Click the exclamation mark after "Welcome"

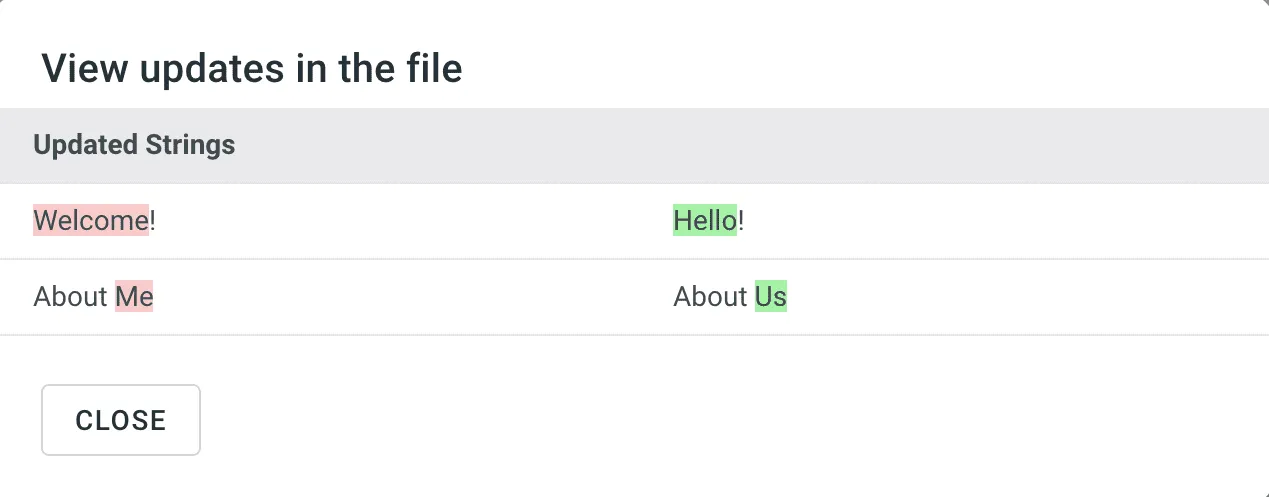[153, 220]
